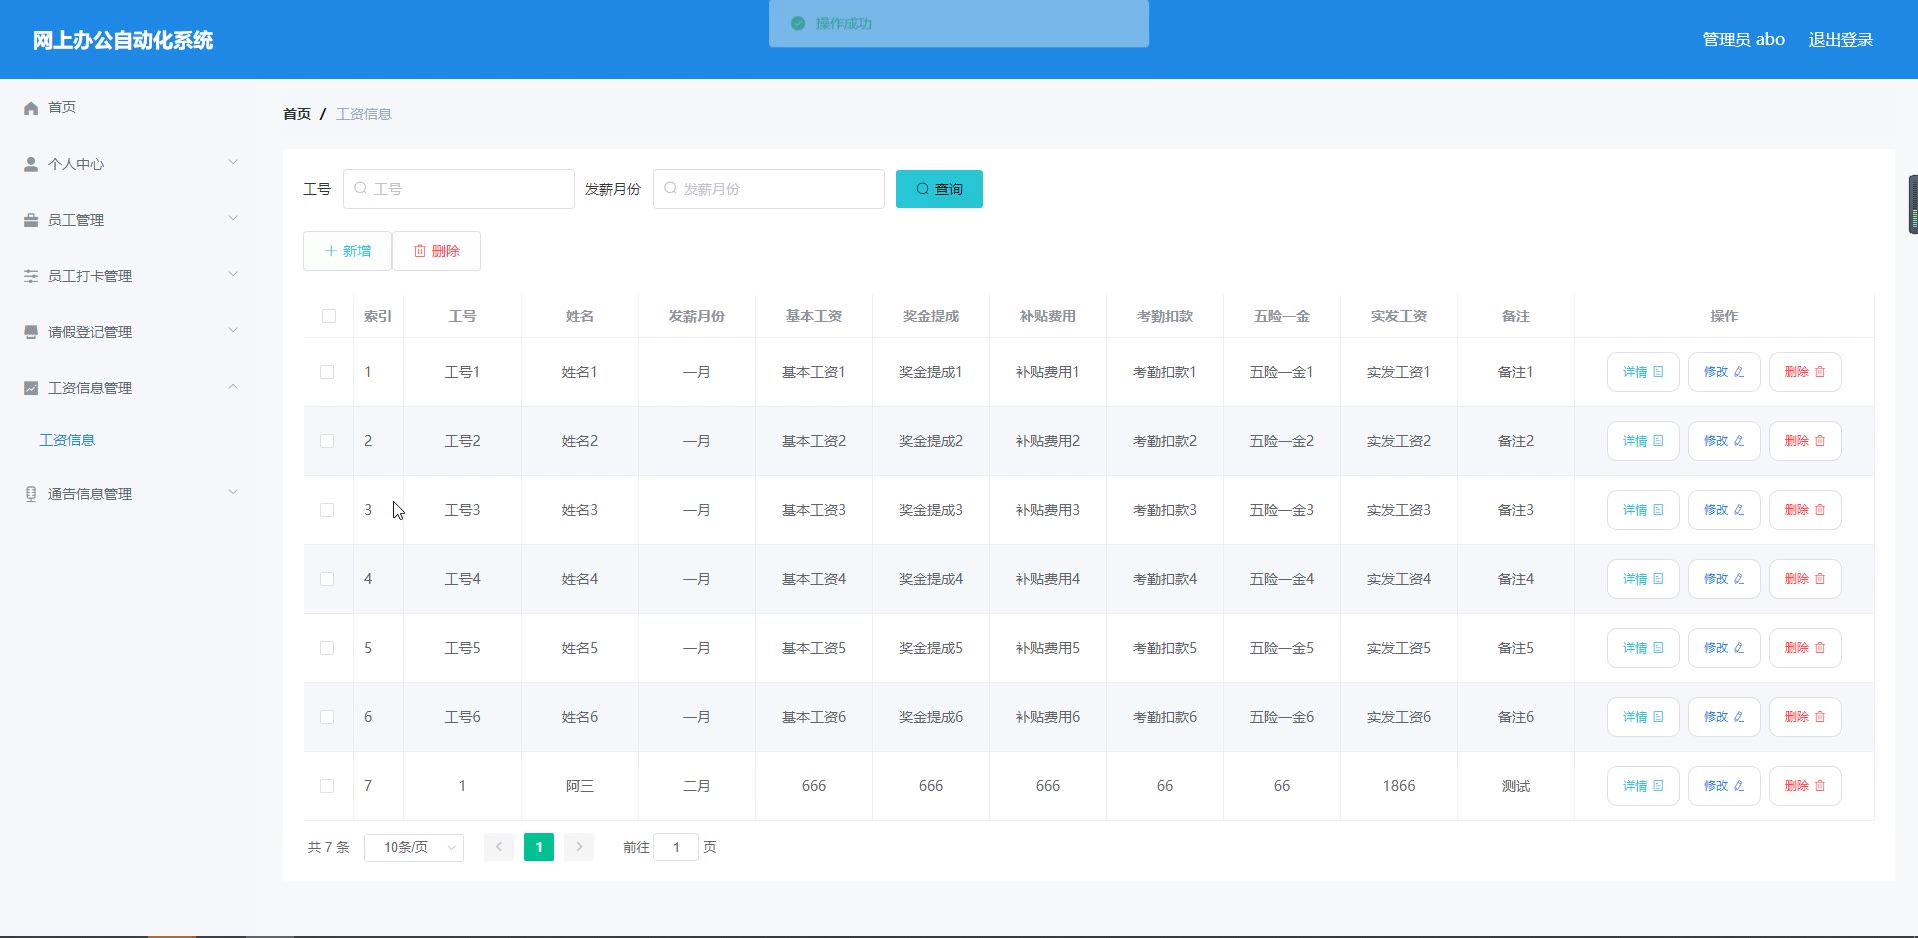The height and width of the screenshot is (938, 1918).
Task: Click 管理员 abo user label
Action: [1743, 40]
